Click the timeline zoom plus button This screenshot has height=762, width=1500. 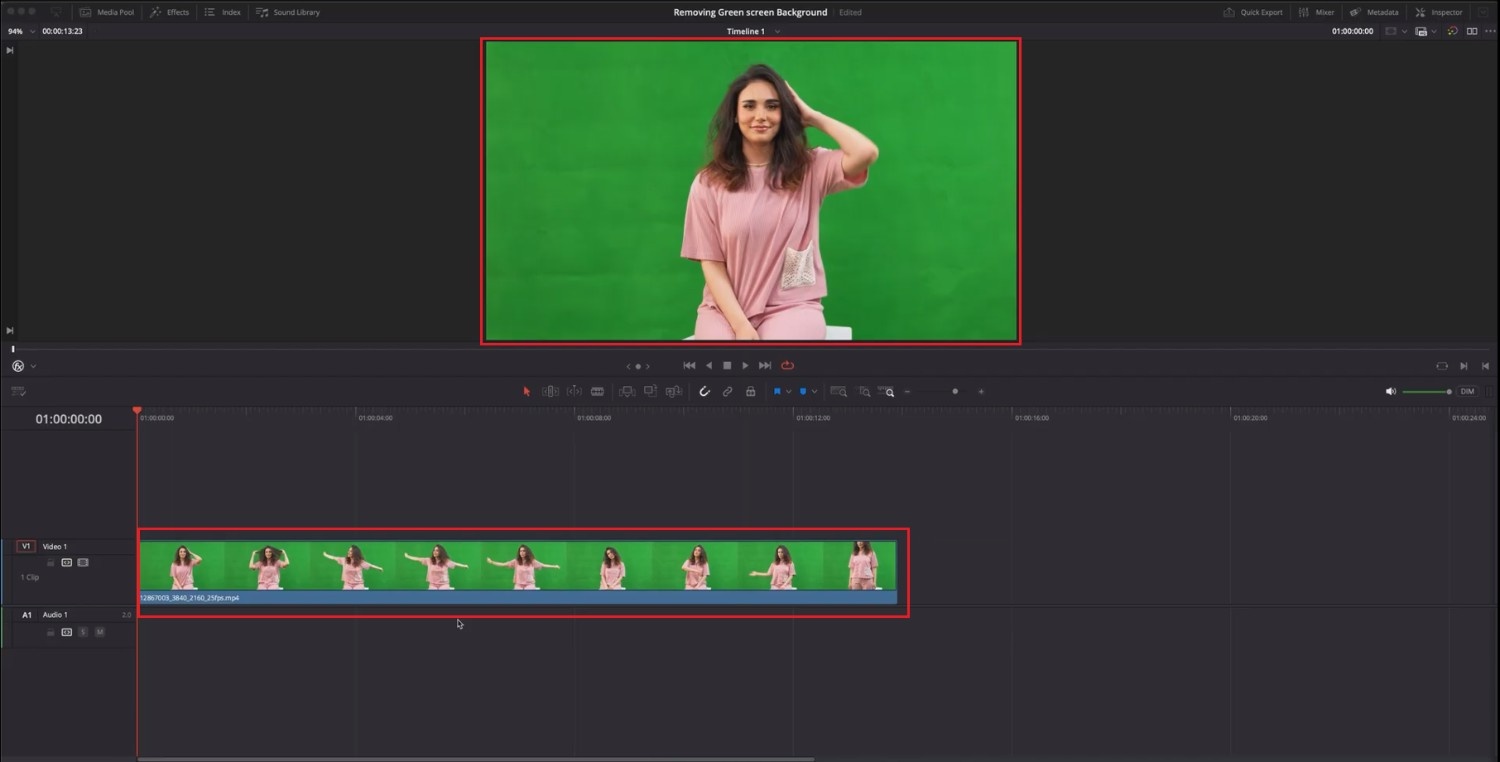coord(981,392)
